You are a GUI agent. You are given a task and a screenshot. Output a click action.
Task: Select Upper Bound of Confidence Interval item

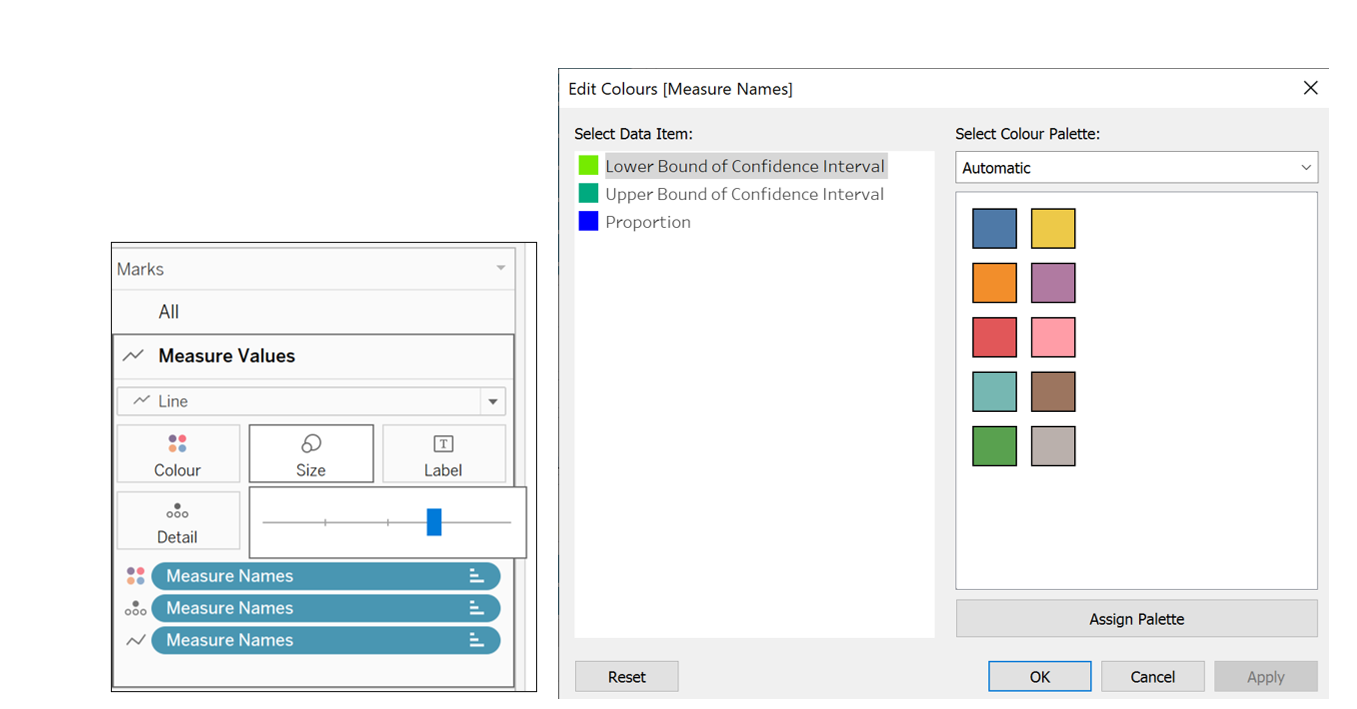pos(744,194)
